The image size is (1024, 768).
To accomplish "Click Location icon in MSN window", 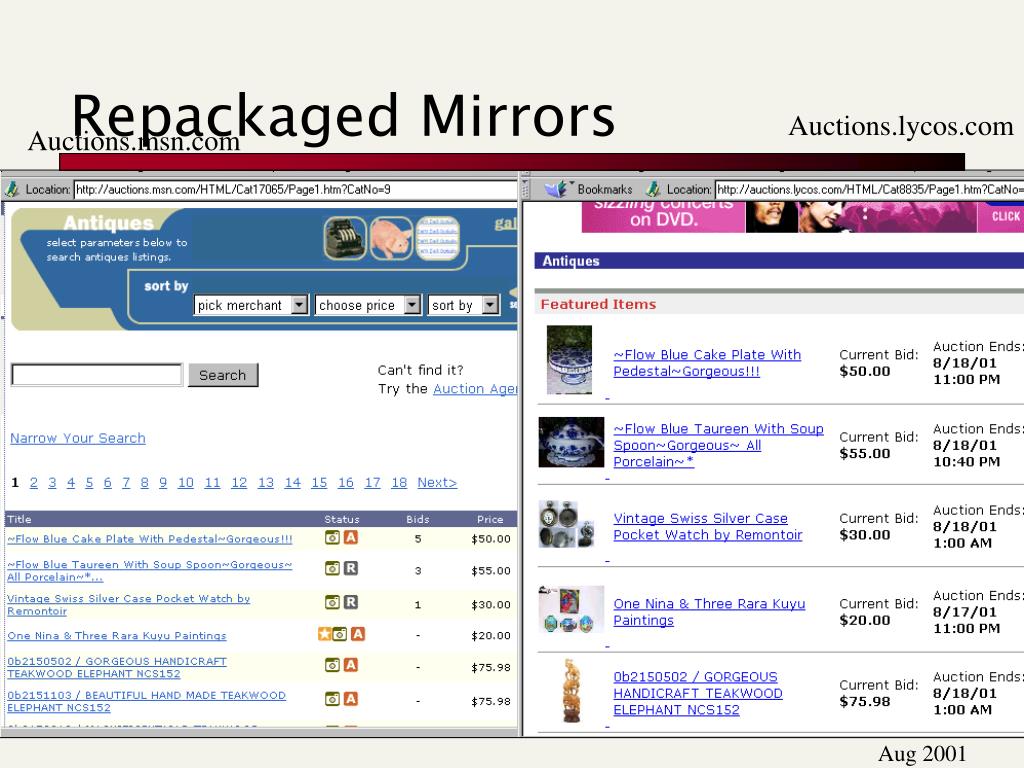I will coord(12,189).
